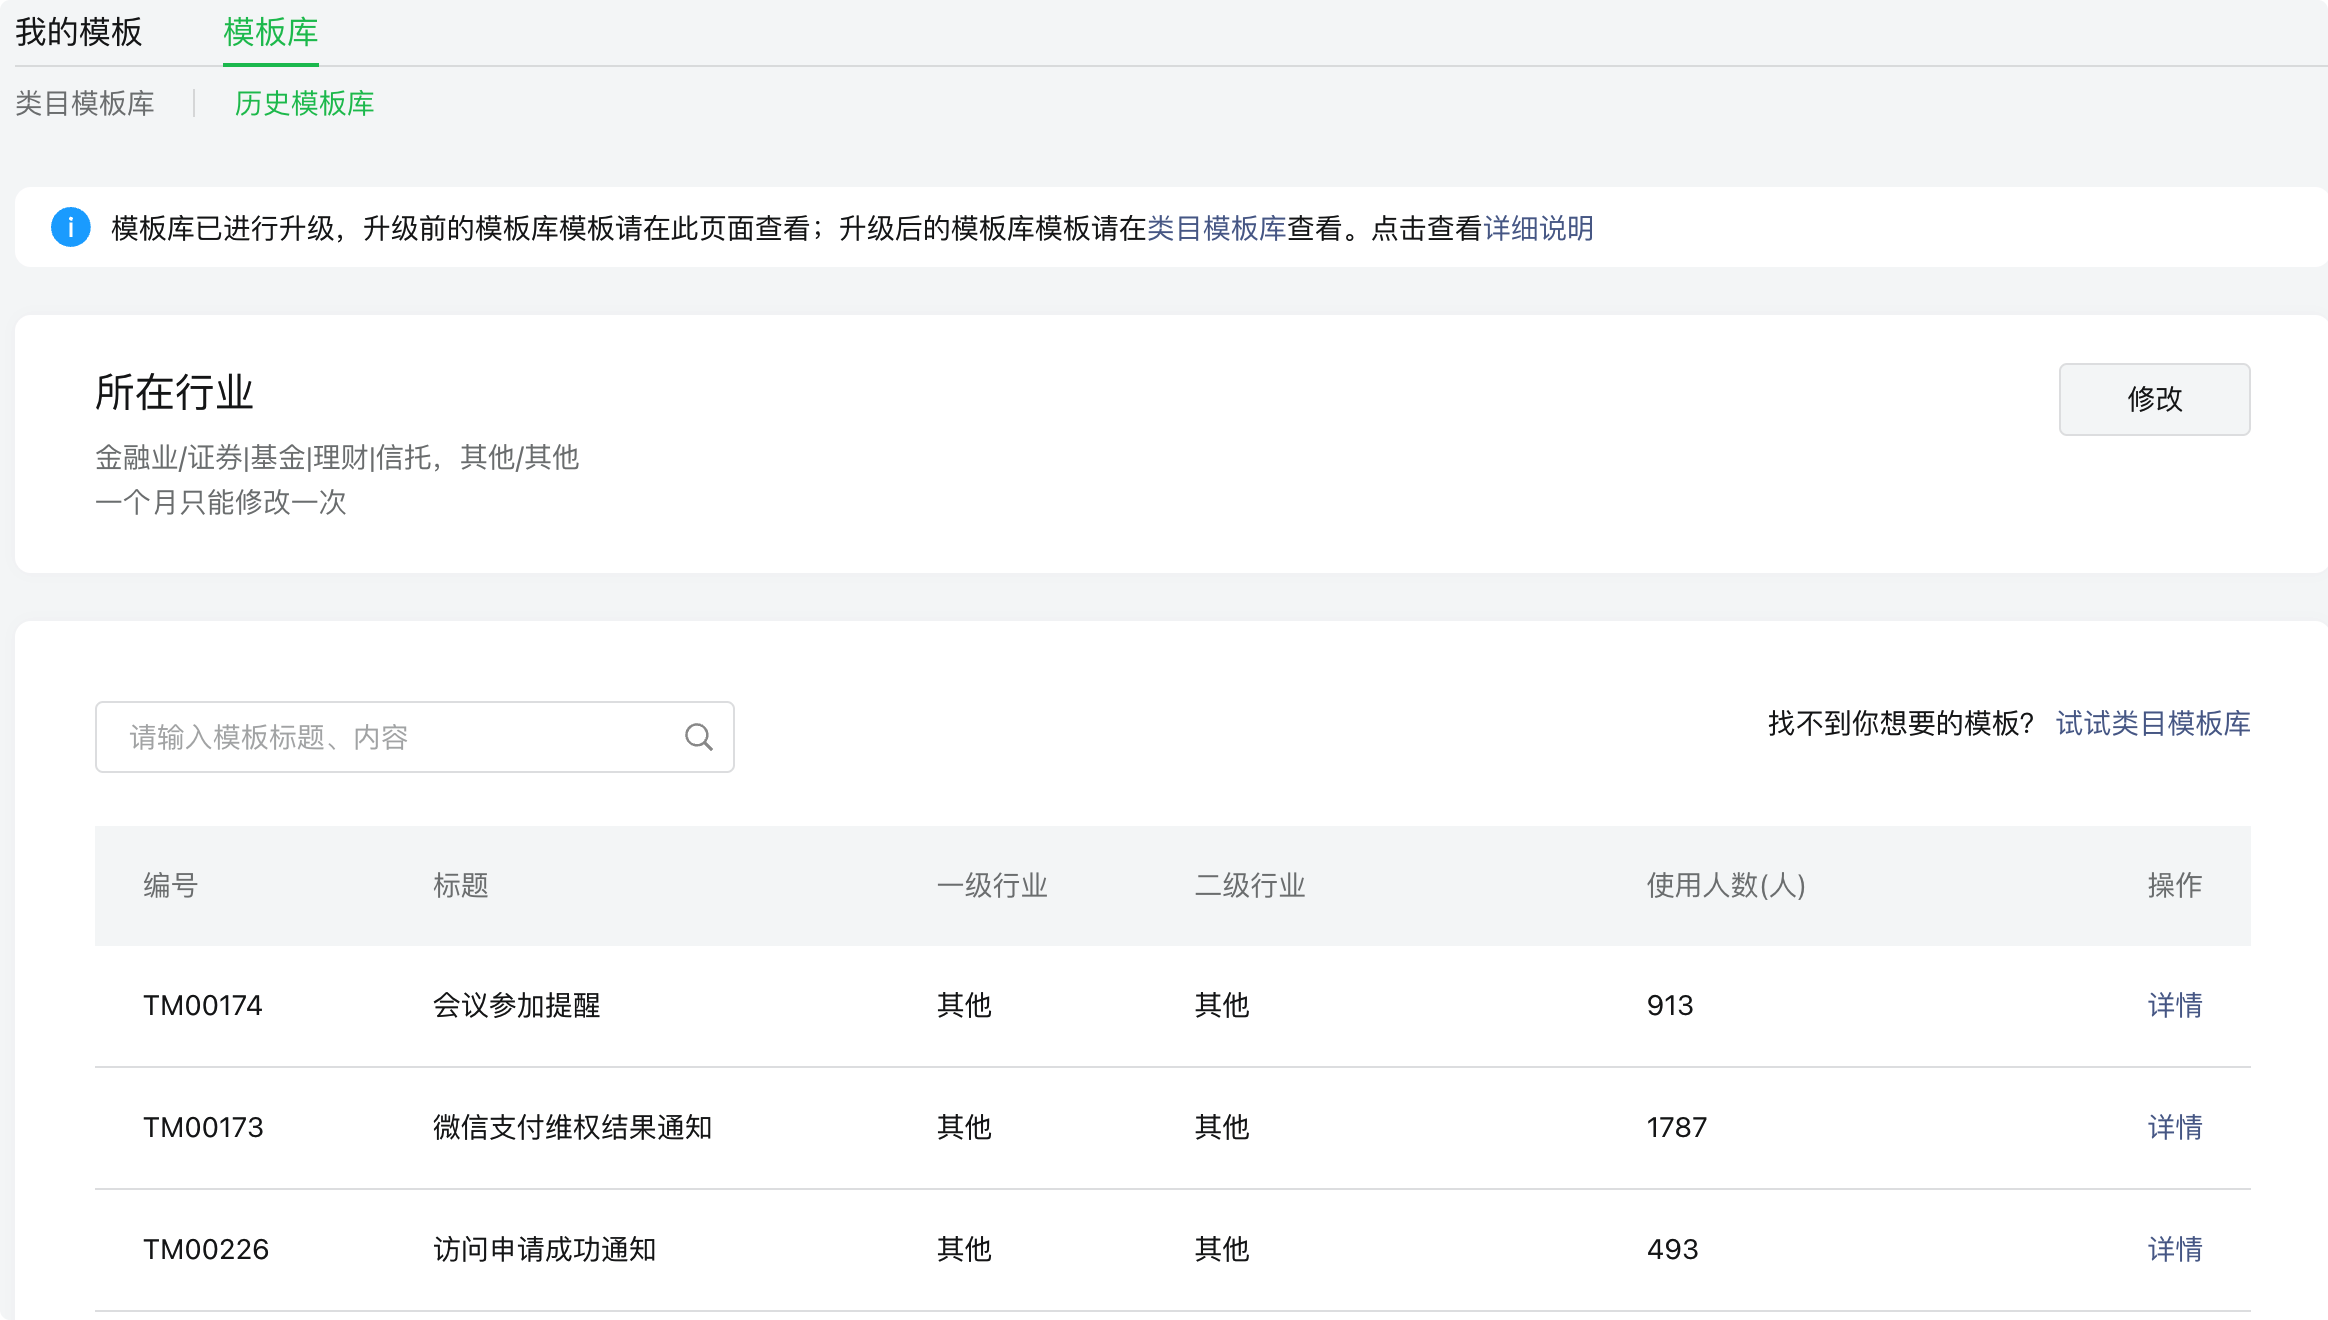Click 微信支付维权结果通知 template title
Image resolution: width=2328 pixels, height=1320 pixels.
(572, 1127)
